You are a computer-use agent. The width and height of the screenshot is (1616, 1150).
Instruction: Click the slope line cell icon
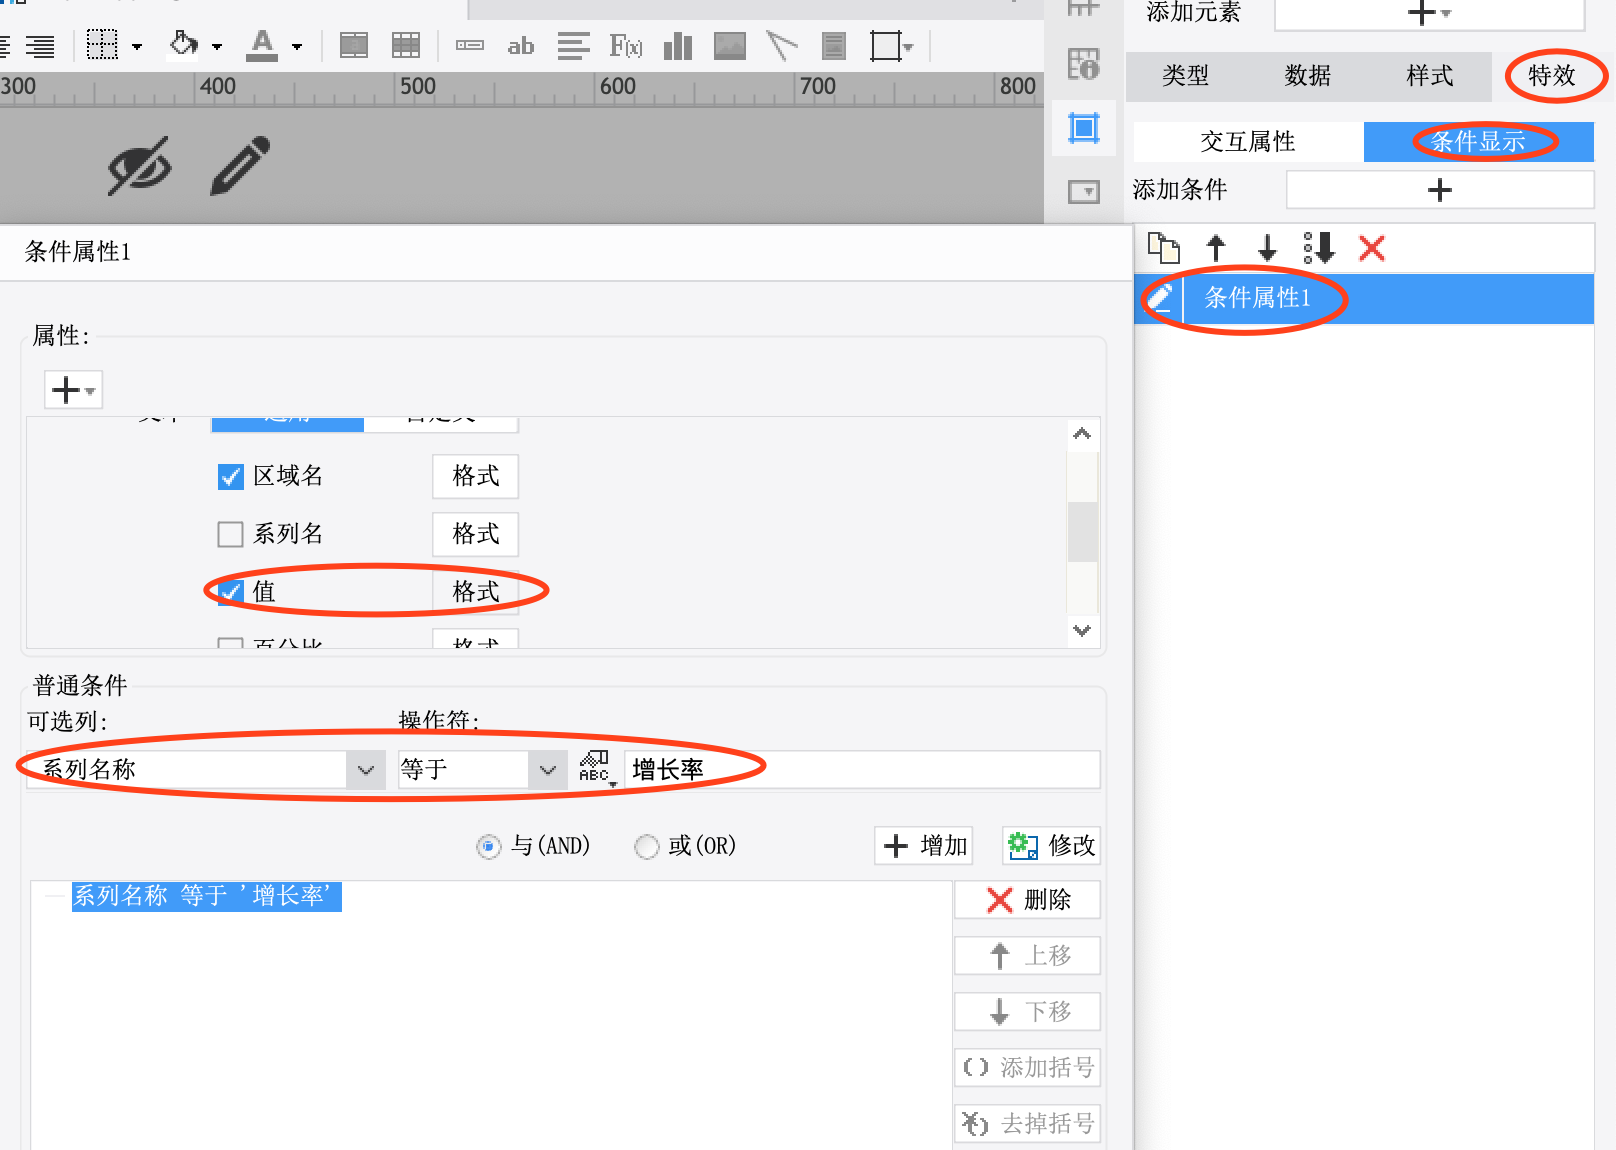click(x=782, y=46)
